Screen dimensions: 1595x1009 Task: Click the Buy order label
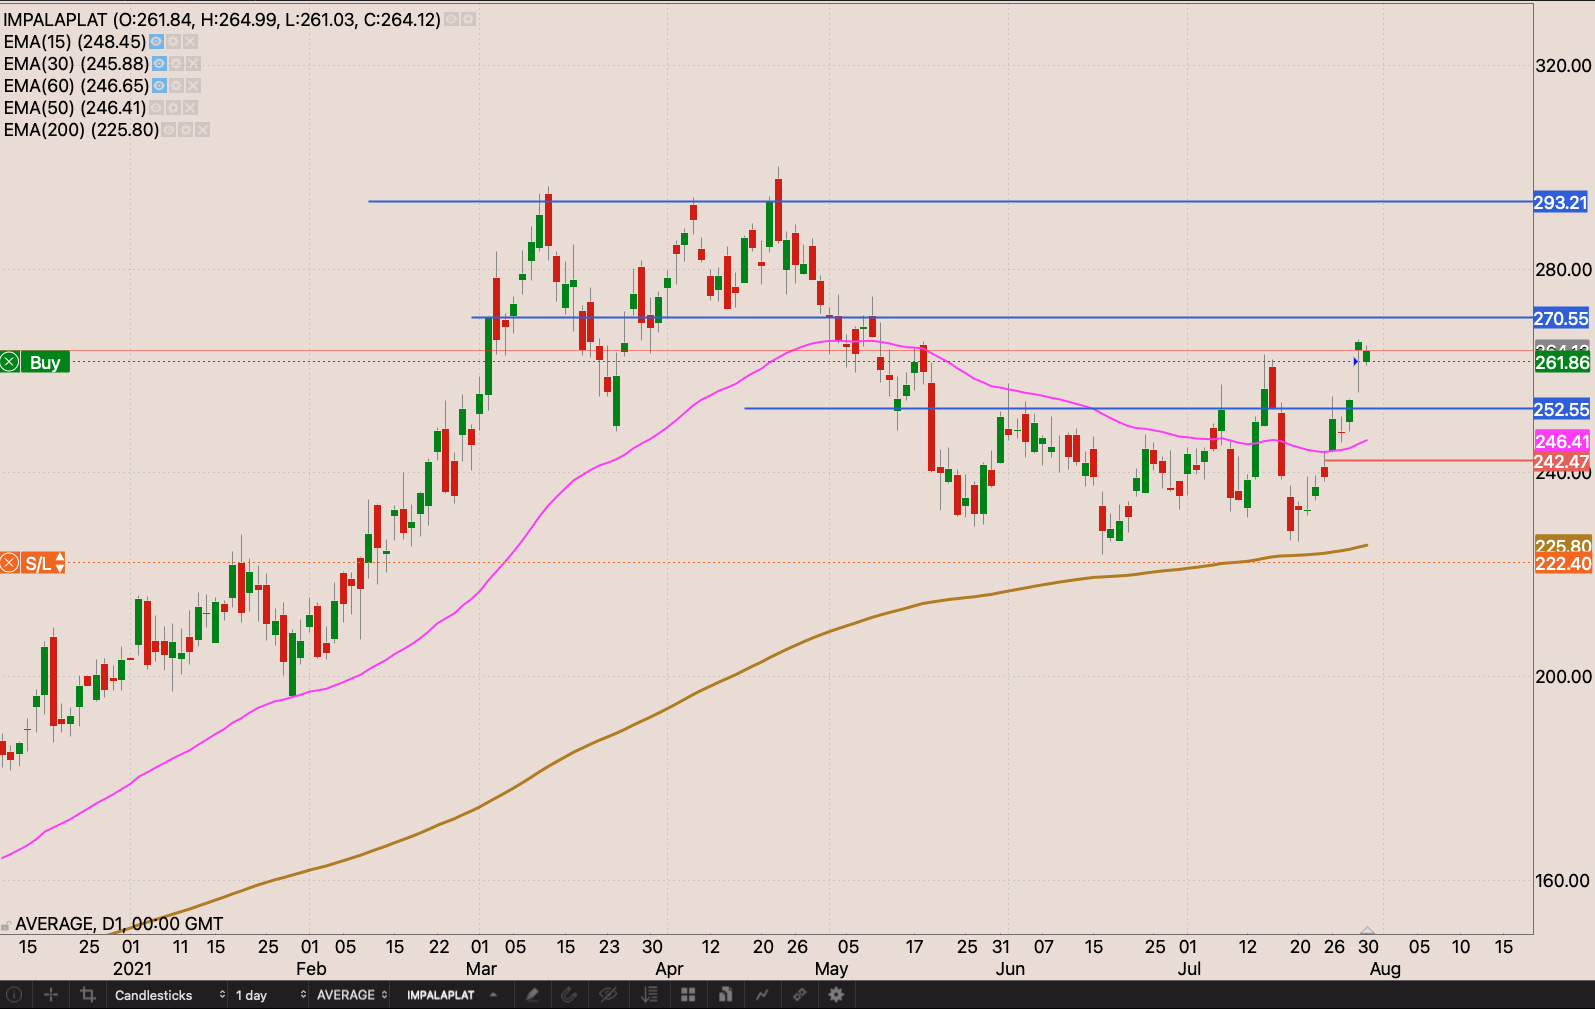click(45, 362)
